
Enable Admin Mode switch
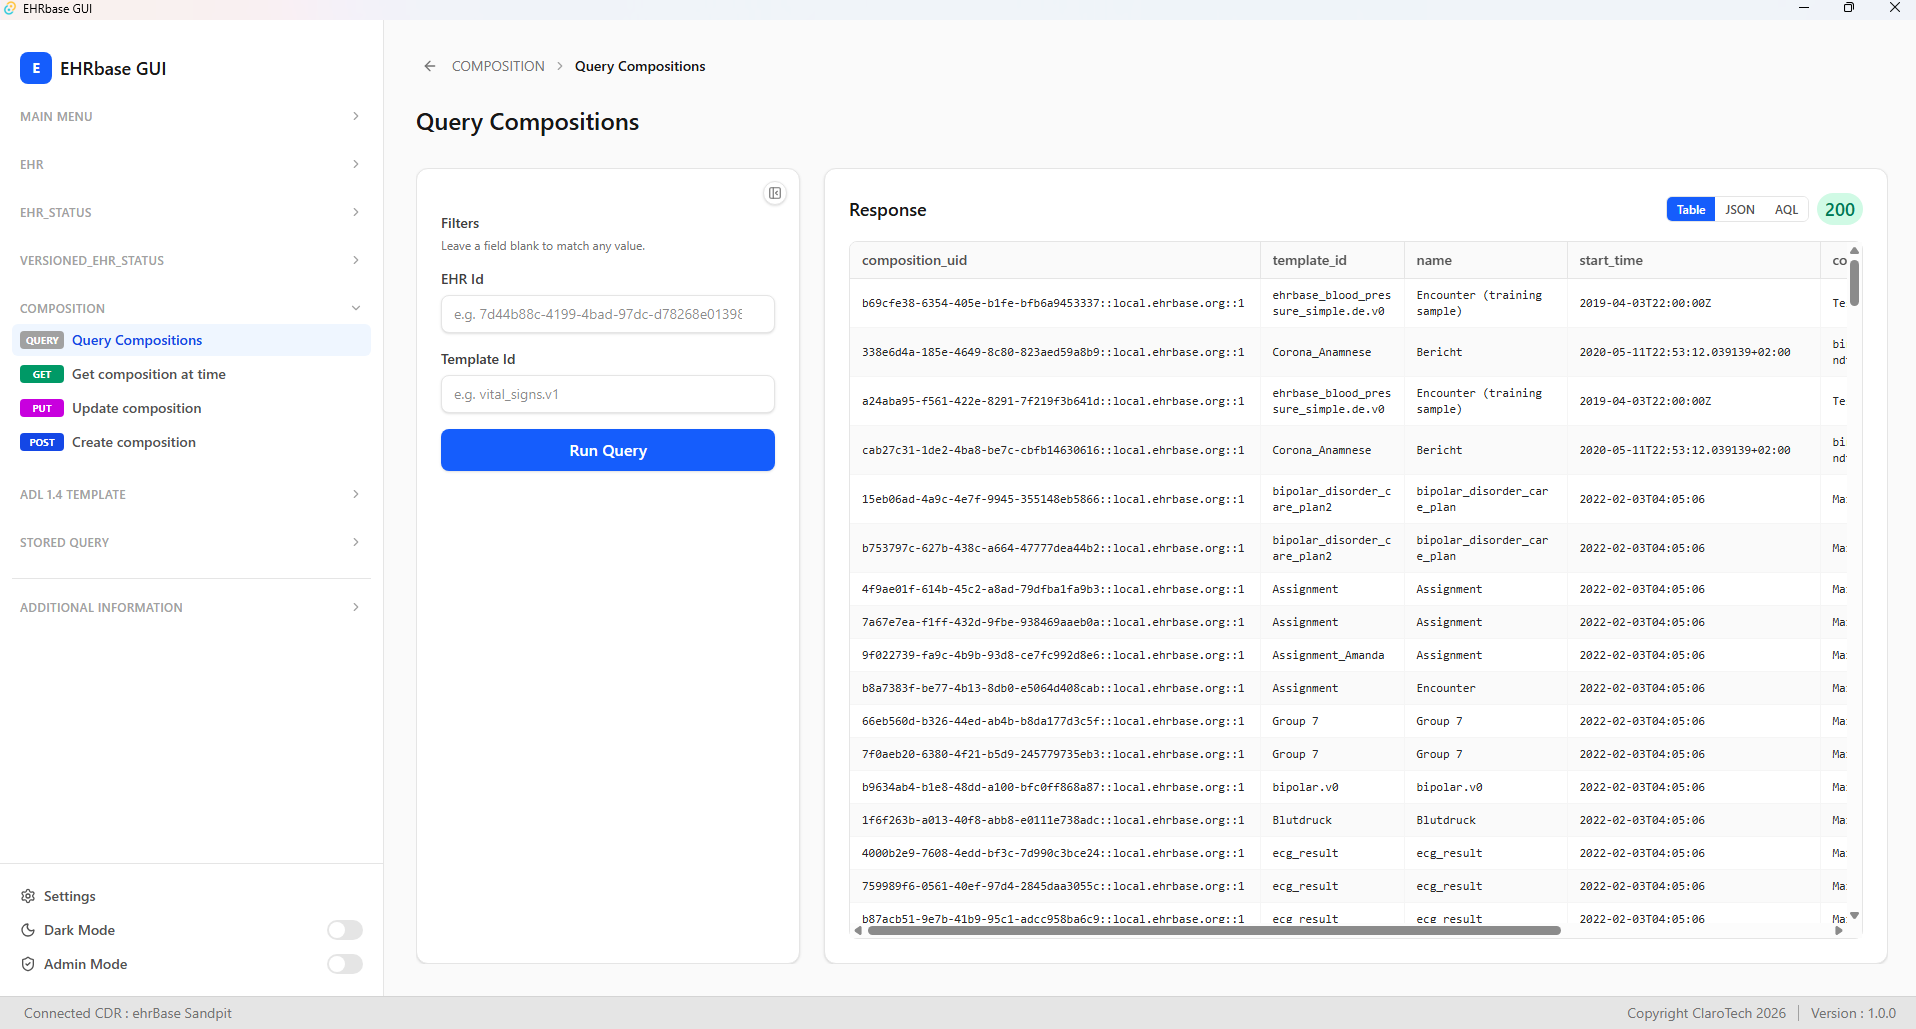click(x=345, y=964)
